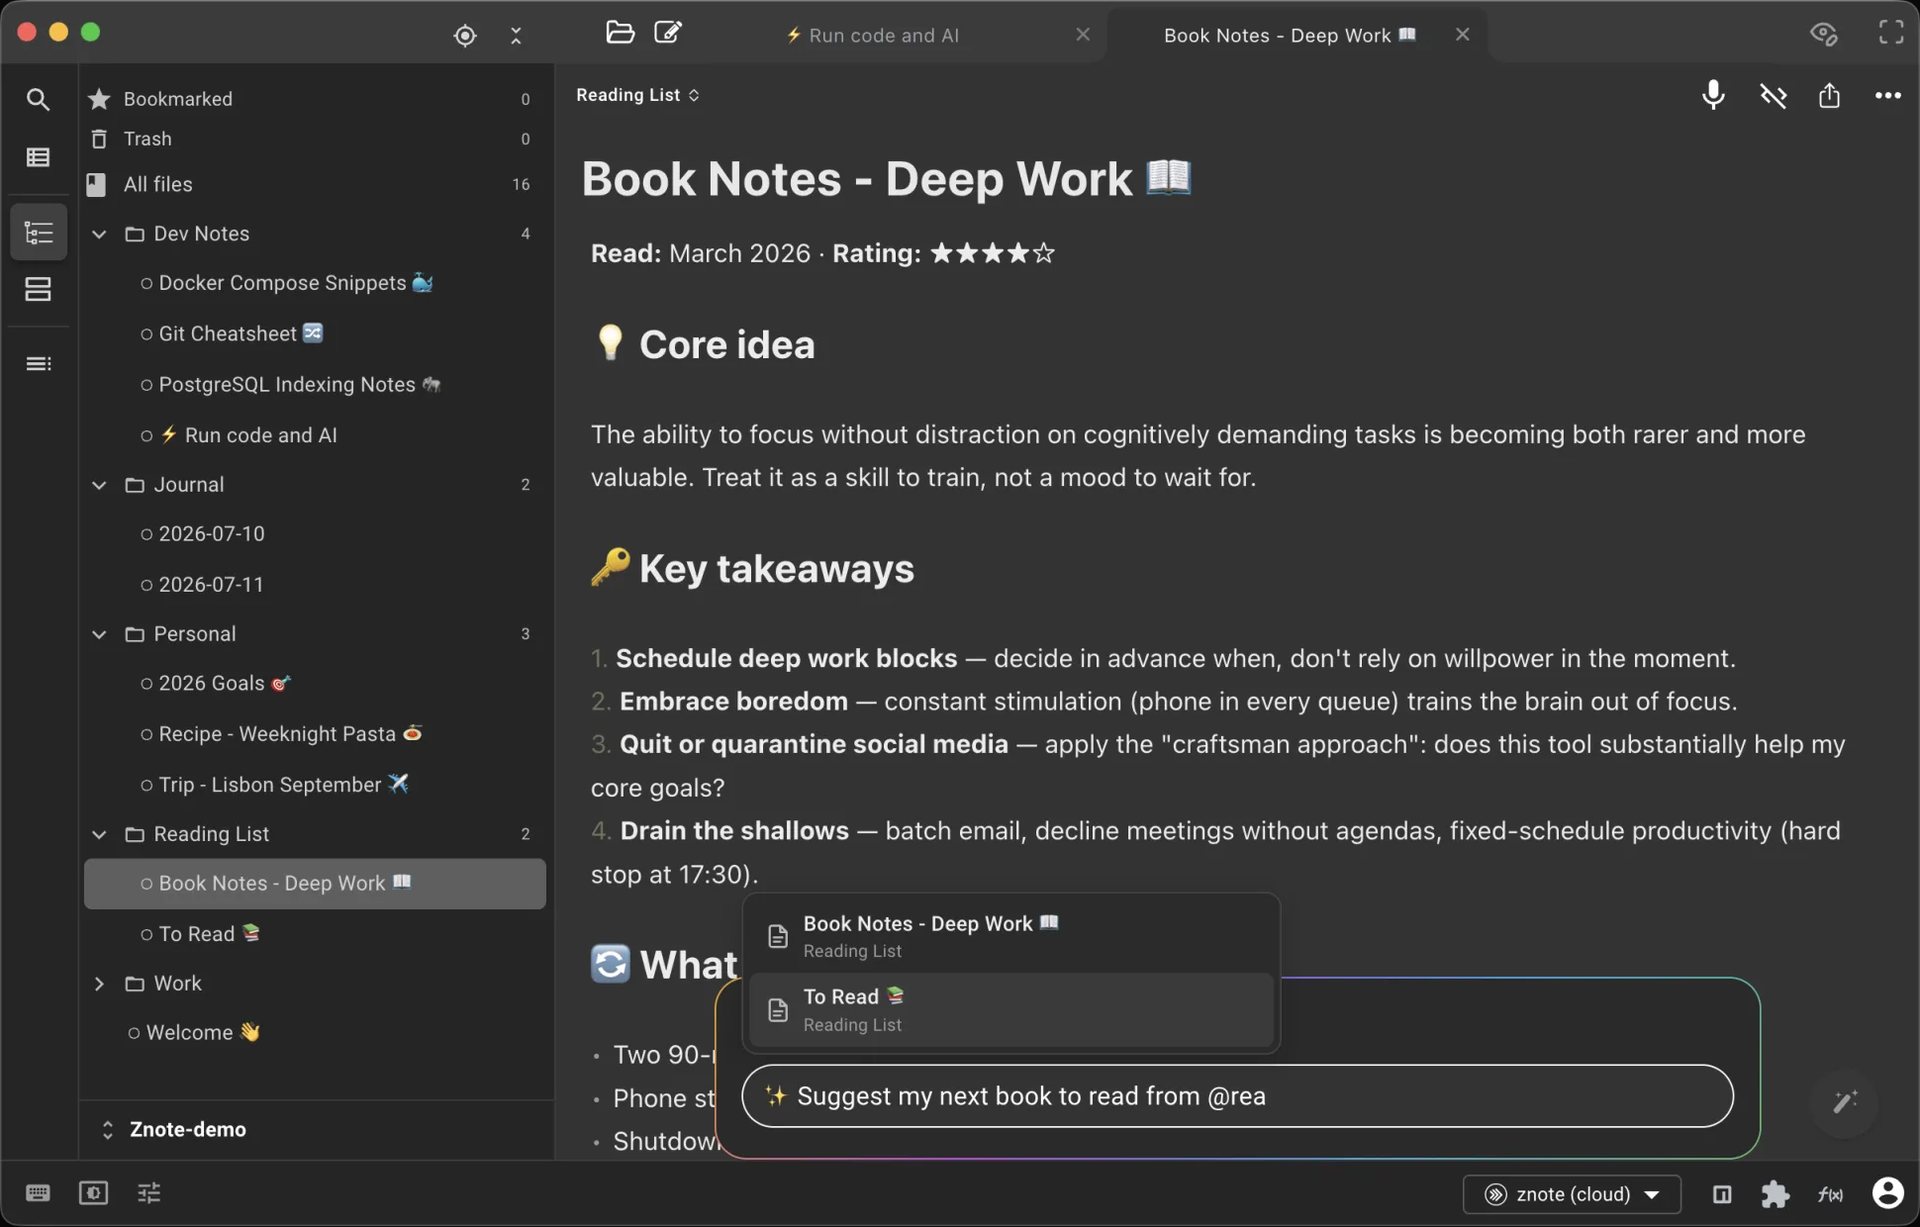The image size is (1920, 1227).
Task: Click the note title Book Notes - Deep Work
Action: pos(886,179)
